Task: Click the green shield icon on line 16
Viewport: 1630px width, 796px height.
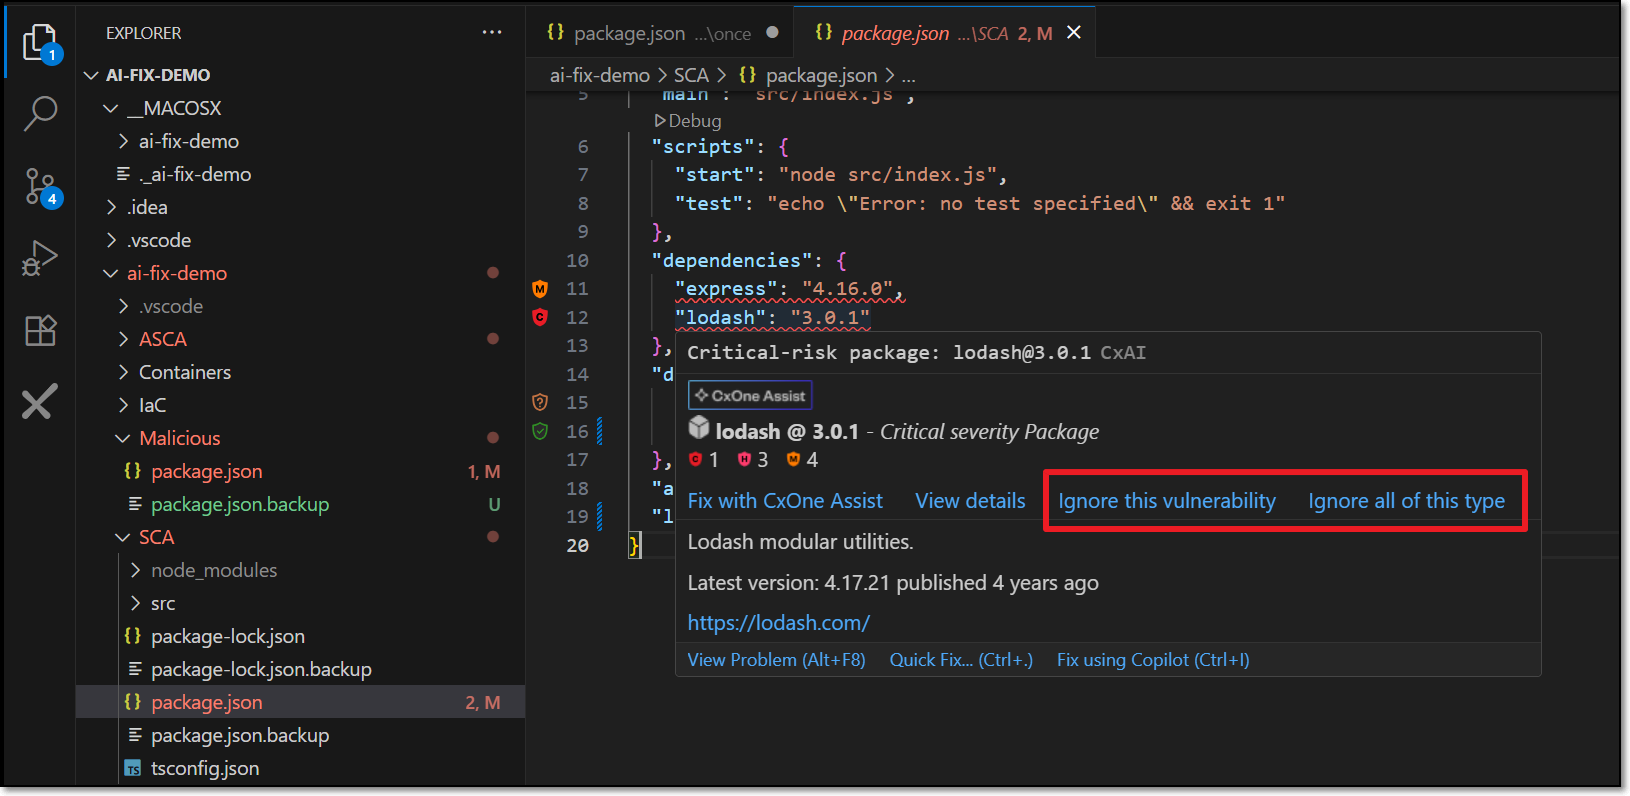Action: pyautogui.click(x=540, y=431)
